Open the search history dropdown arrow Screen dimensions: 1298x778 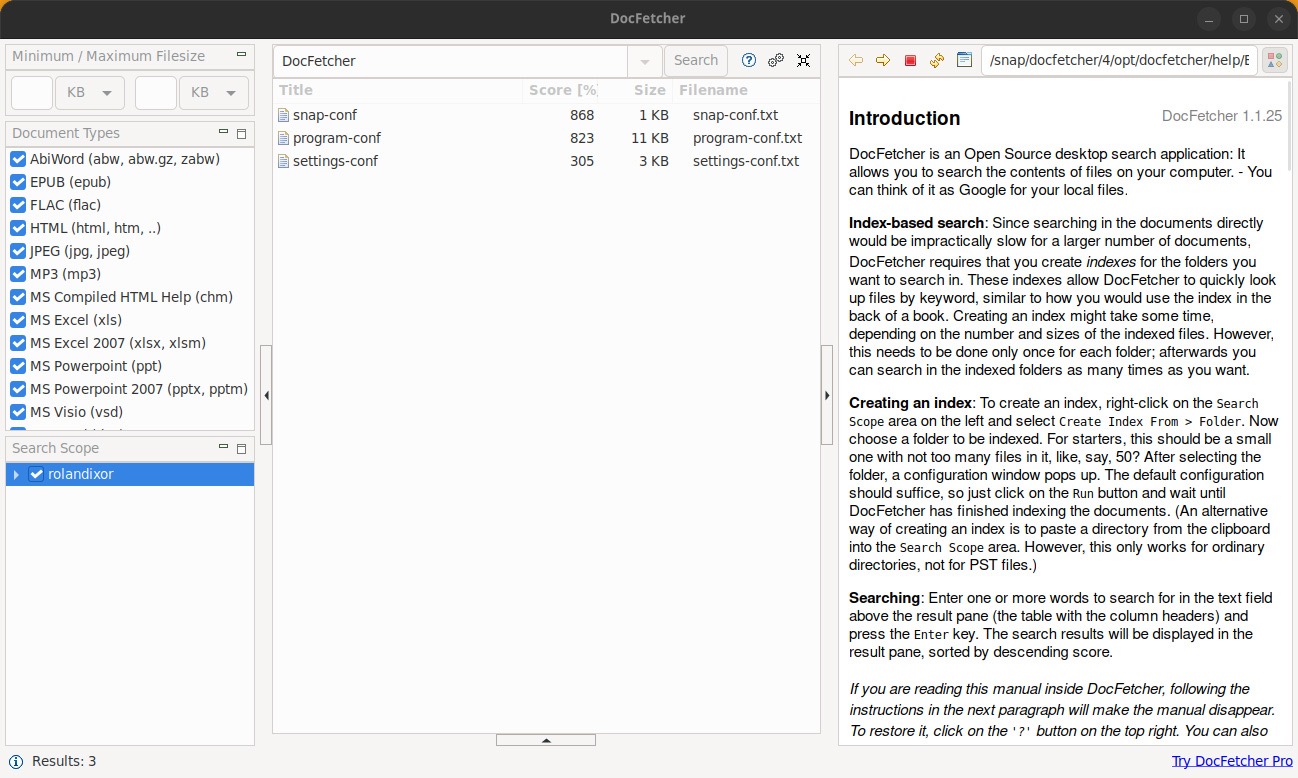[645, 61]
